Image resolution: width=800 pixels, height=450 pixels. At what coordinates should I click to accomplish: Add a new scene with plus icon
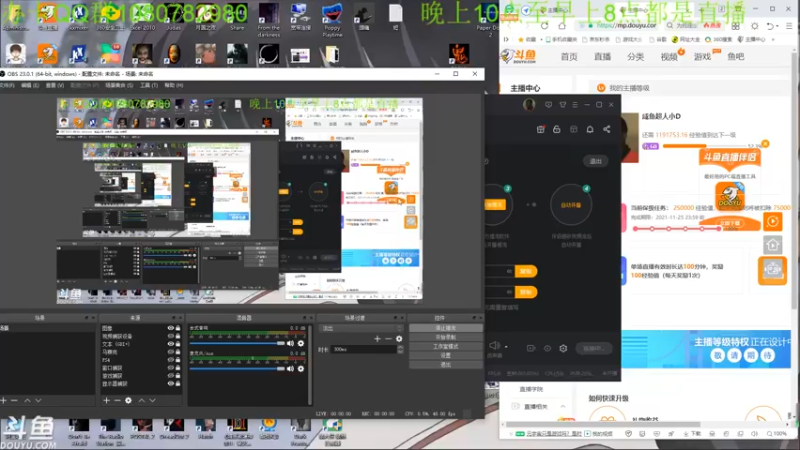click(4, 401)
